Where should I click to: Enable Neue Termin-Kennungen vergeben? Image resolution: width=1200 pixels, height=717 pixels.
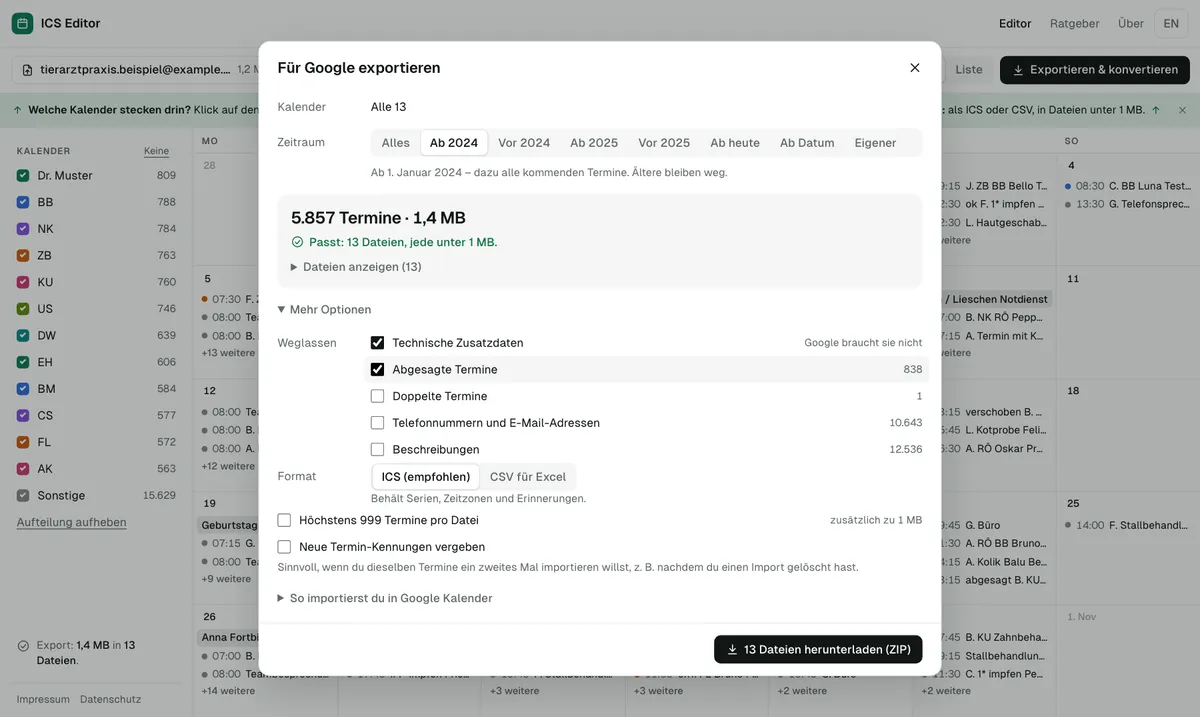(284, 547)
